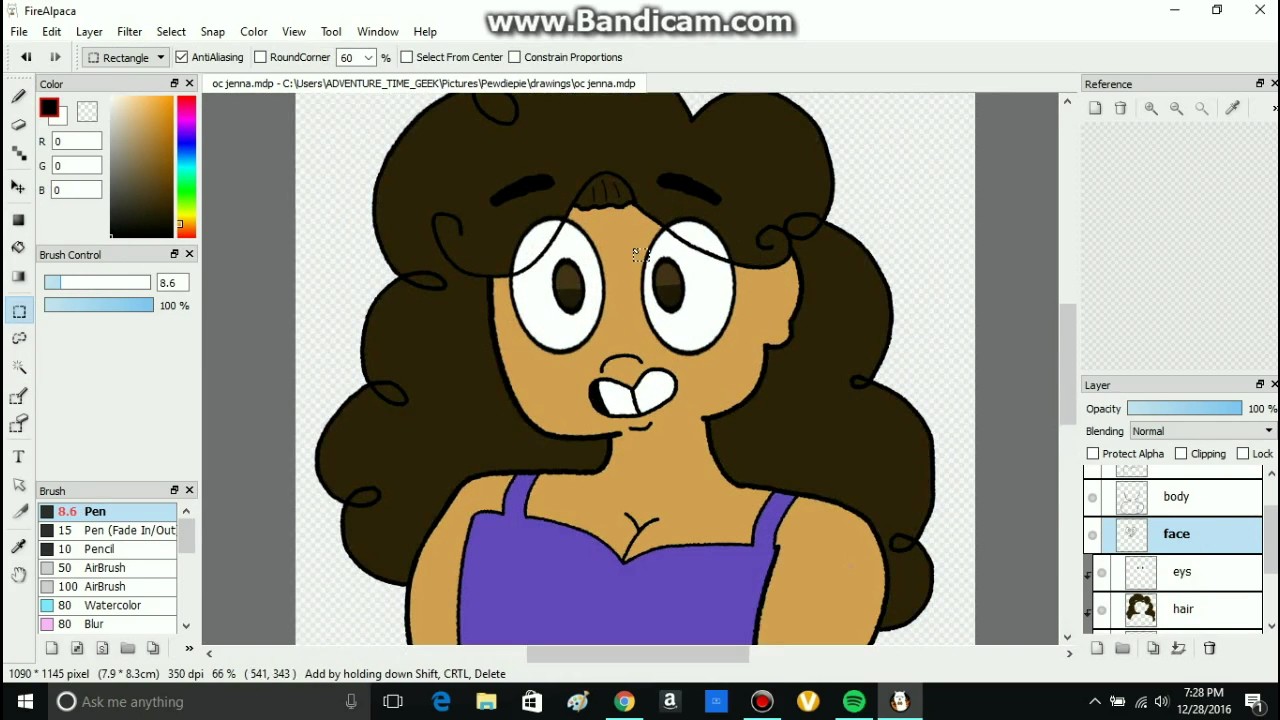Click the add brush folder icon
The height and width of the screenshot is (720, 1280).
(127, 648)
